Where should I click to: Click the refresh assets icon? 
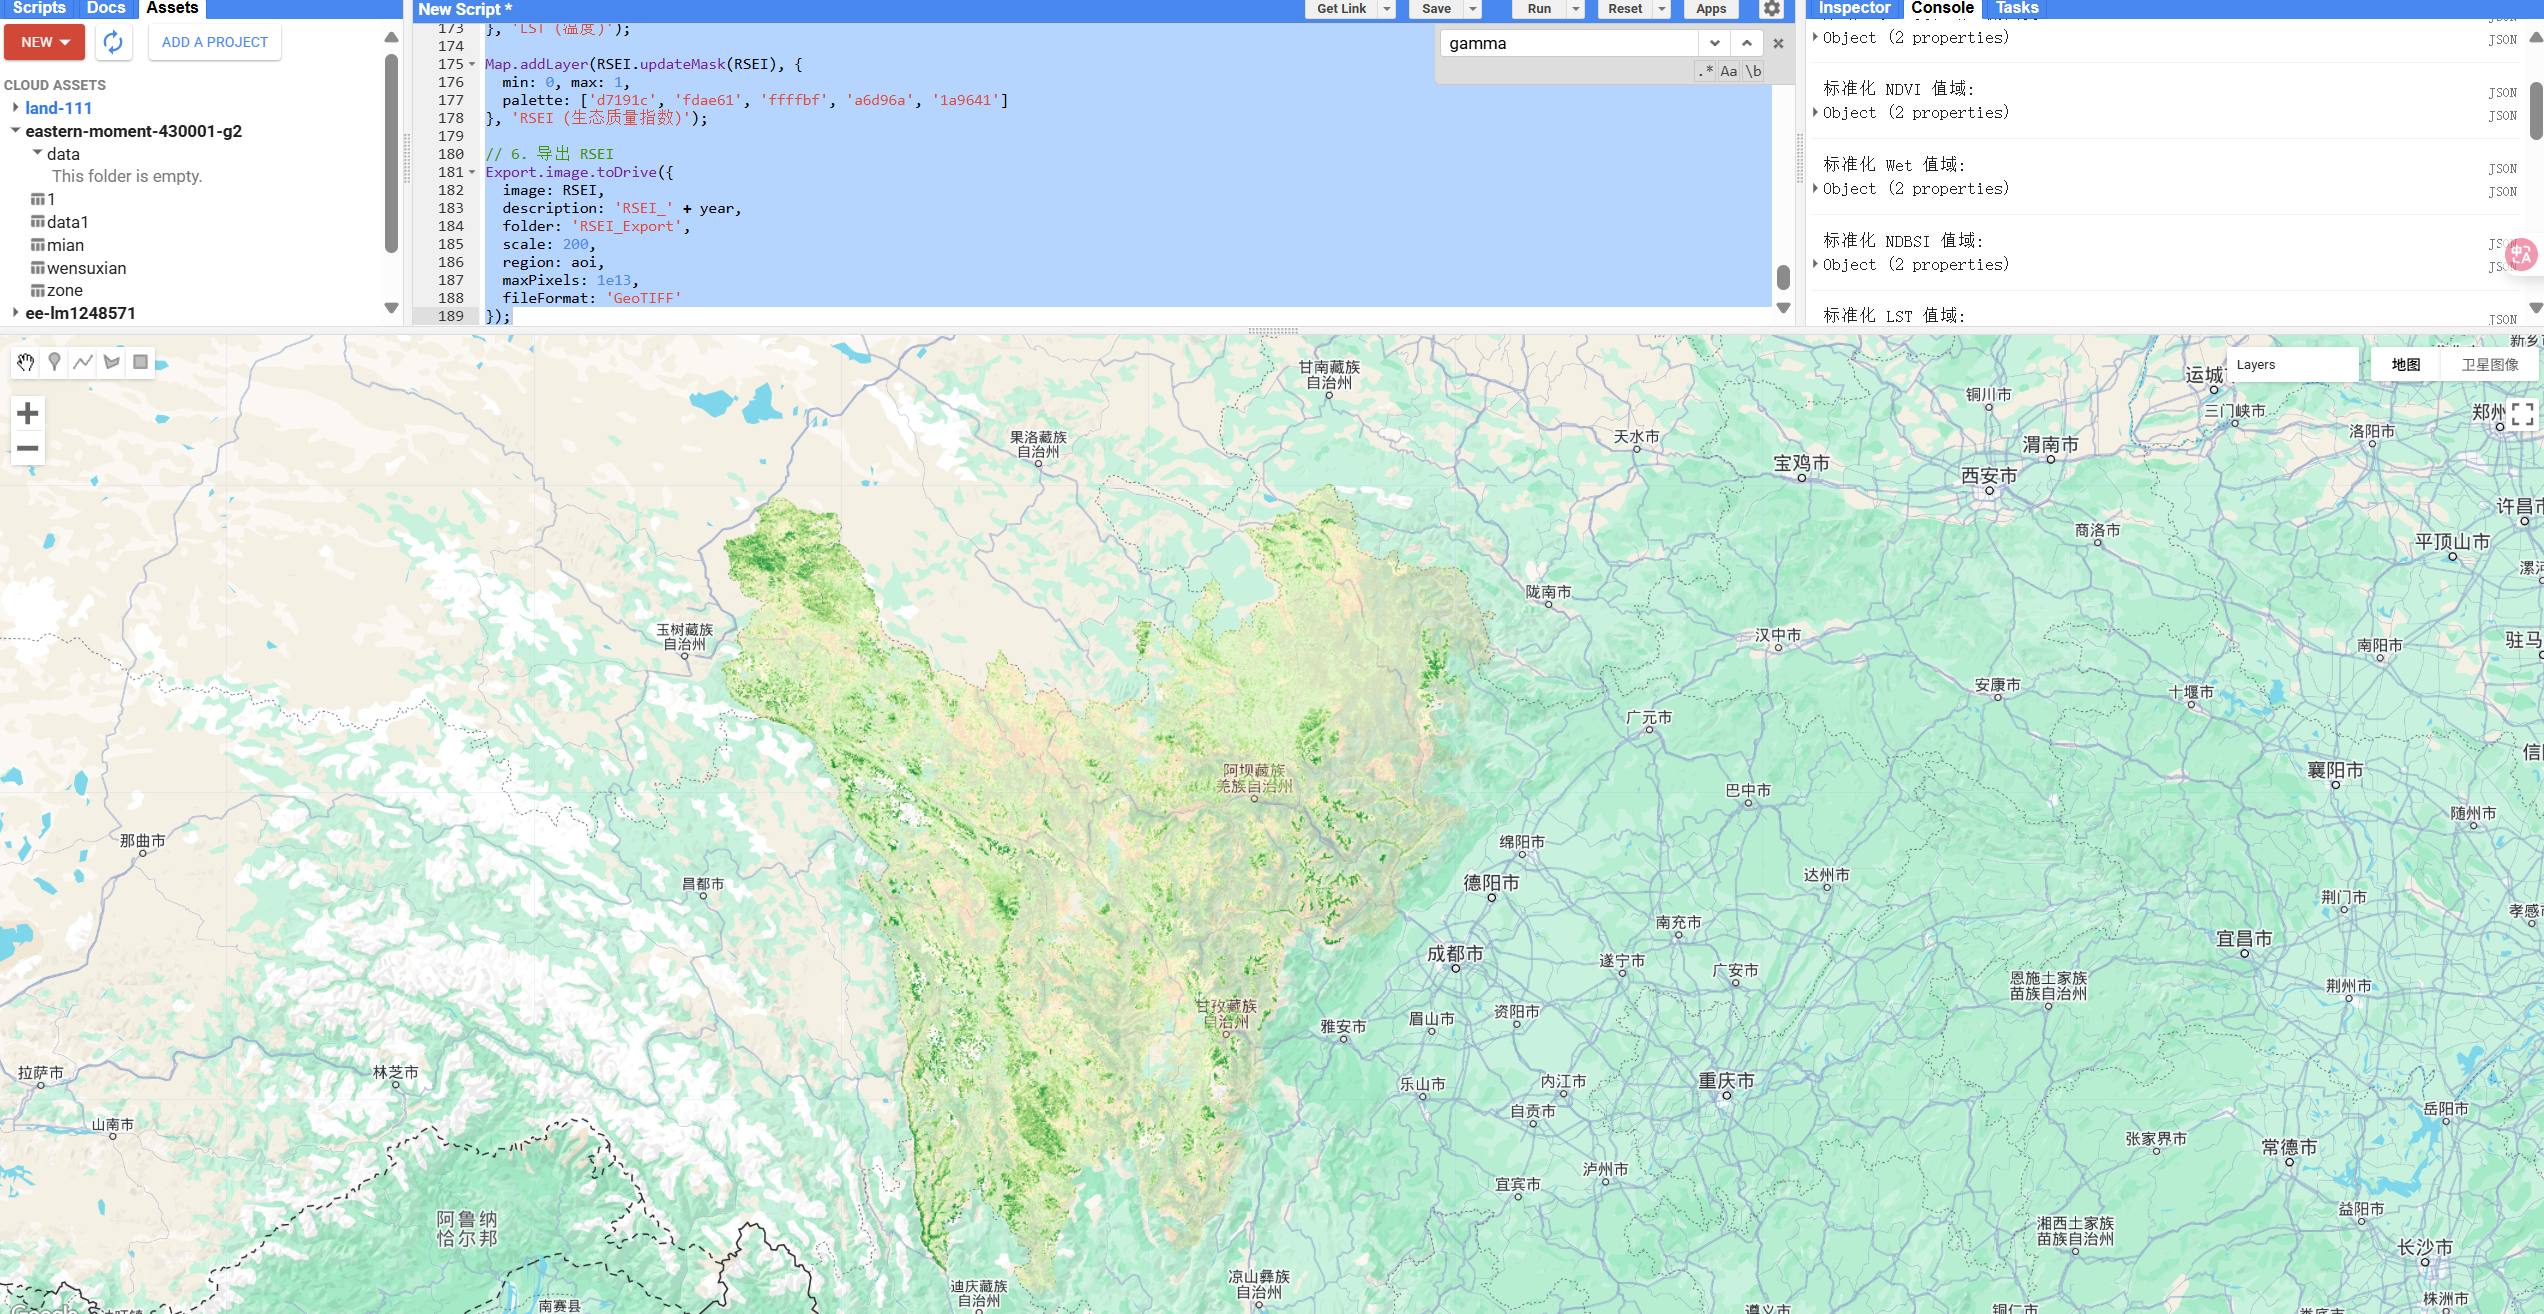coord(113,42)
